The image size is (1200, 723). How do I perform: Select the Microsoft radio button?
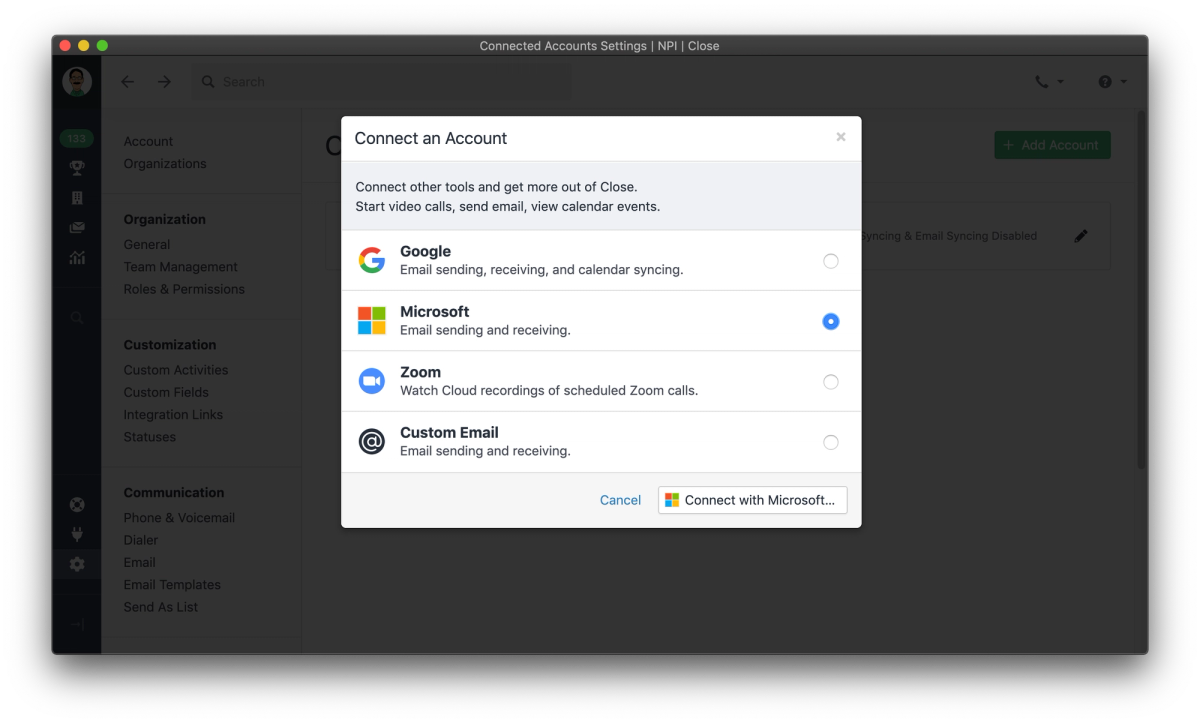tap(831, 321)
